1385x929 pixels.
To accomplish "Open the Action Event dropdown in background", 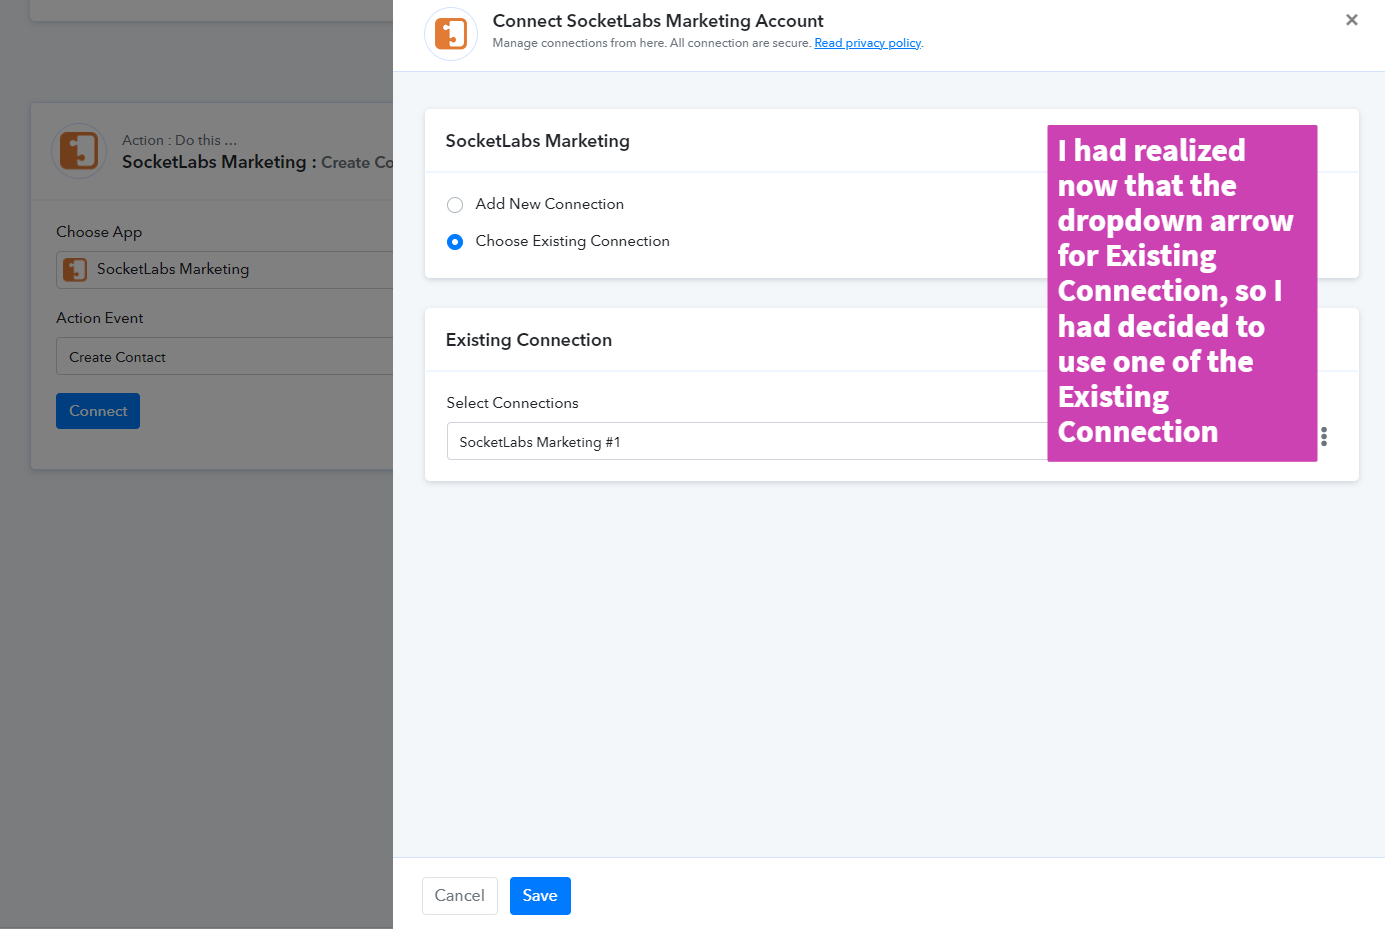I will pyautogui.click(x=225, y=356).
